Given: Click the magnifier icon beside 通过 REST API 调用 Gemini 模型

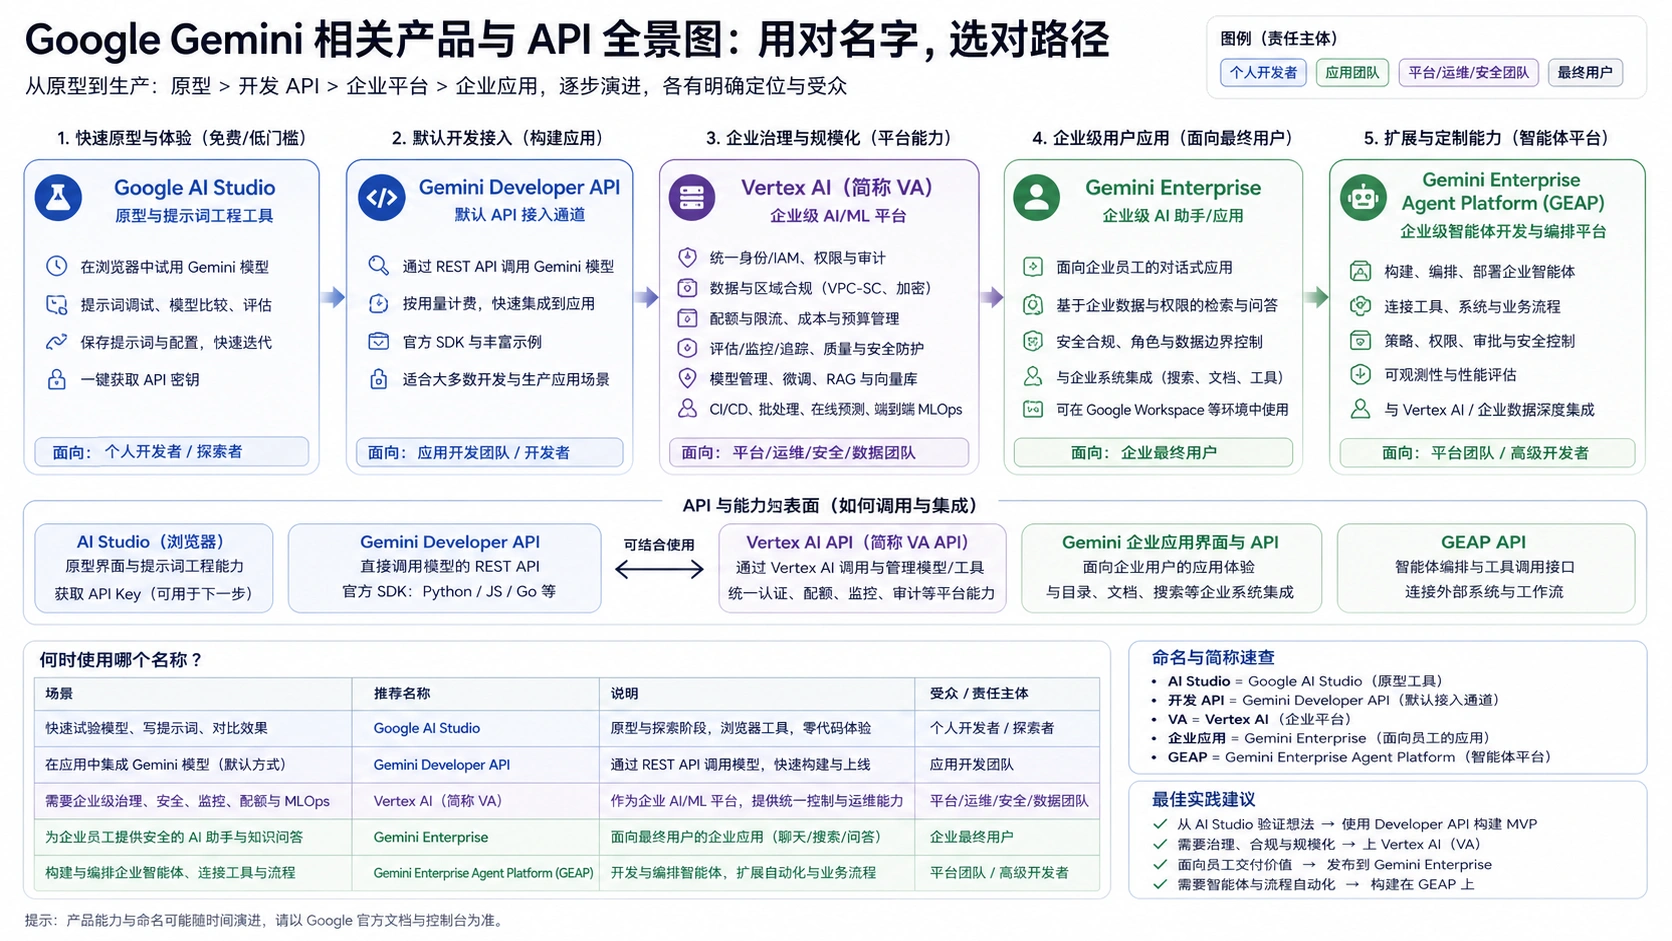Looking at the screenshot, I should [378, 266].
